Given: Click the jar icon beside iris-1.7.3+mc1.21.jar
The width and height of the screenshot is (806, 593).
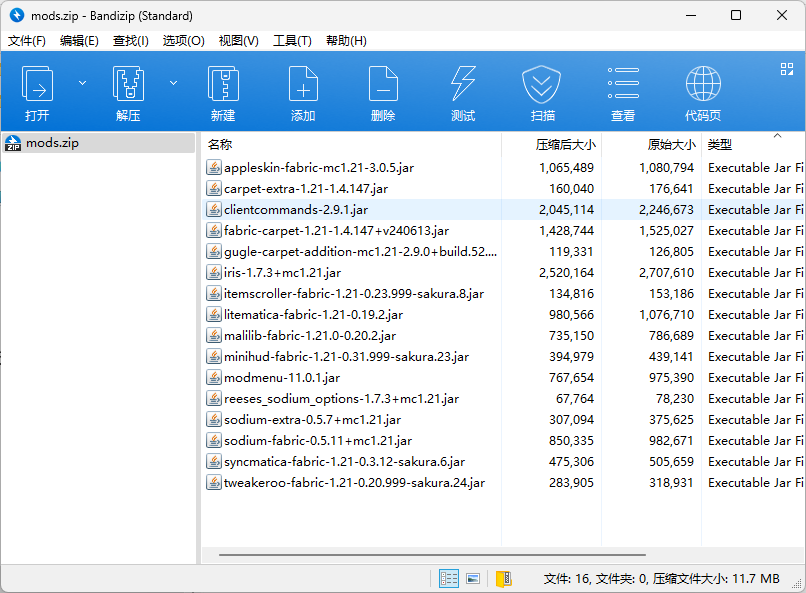Looking at the screenshot, I should pyautogui.click(x=213, y=272).
